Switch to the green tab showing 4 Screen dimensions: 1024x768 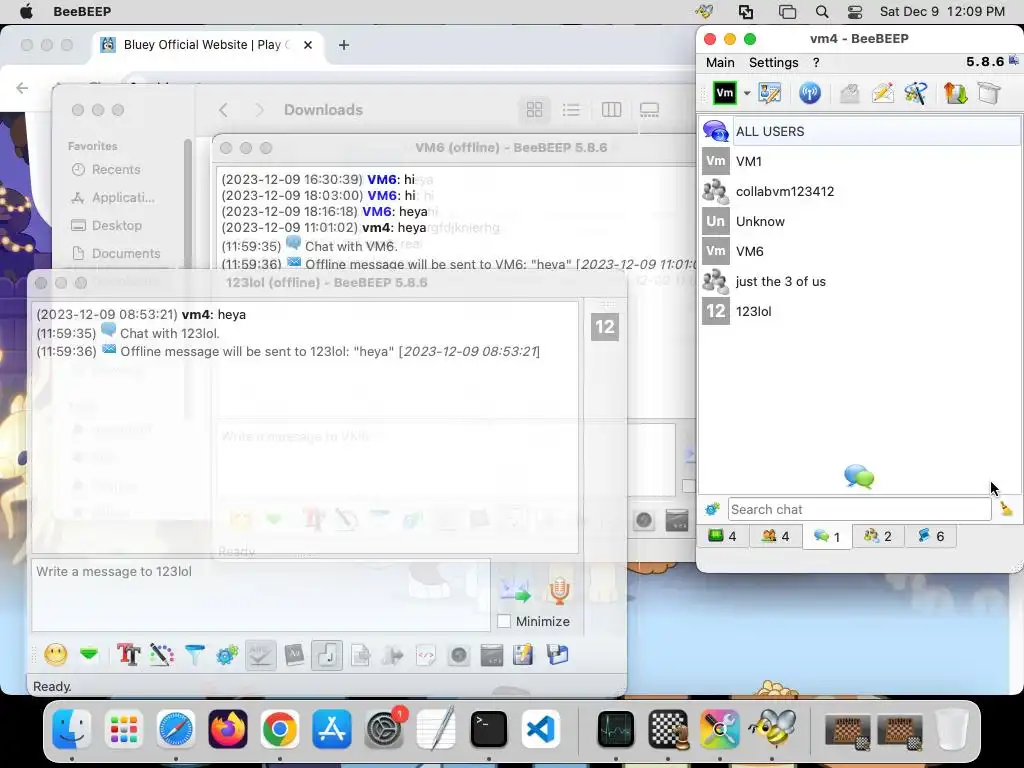723,536
